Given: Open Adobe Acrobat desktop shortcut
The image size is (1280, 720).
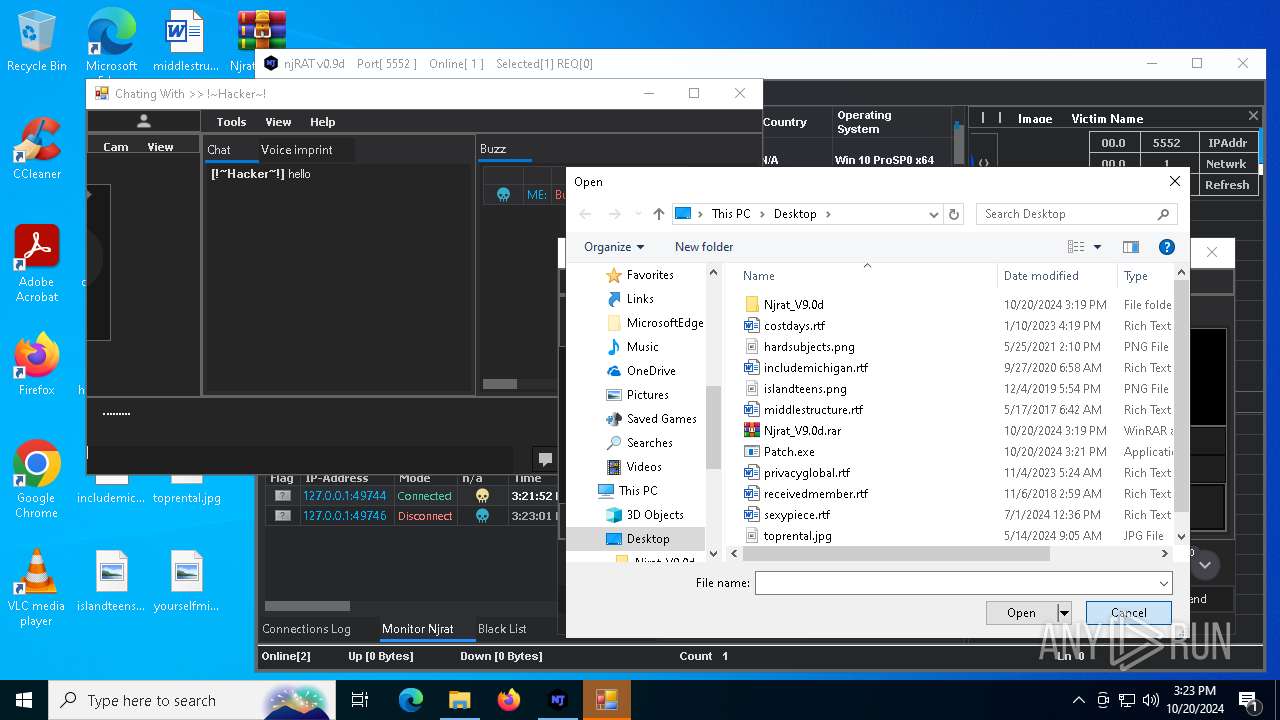Looking at the screenshot, I should 37,264.
